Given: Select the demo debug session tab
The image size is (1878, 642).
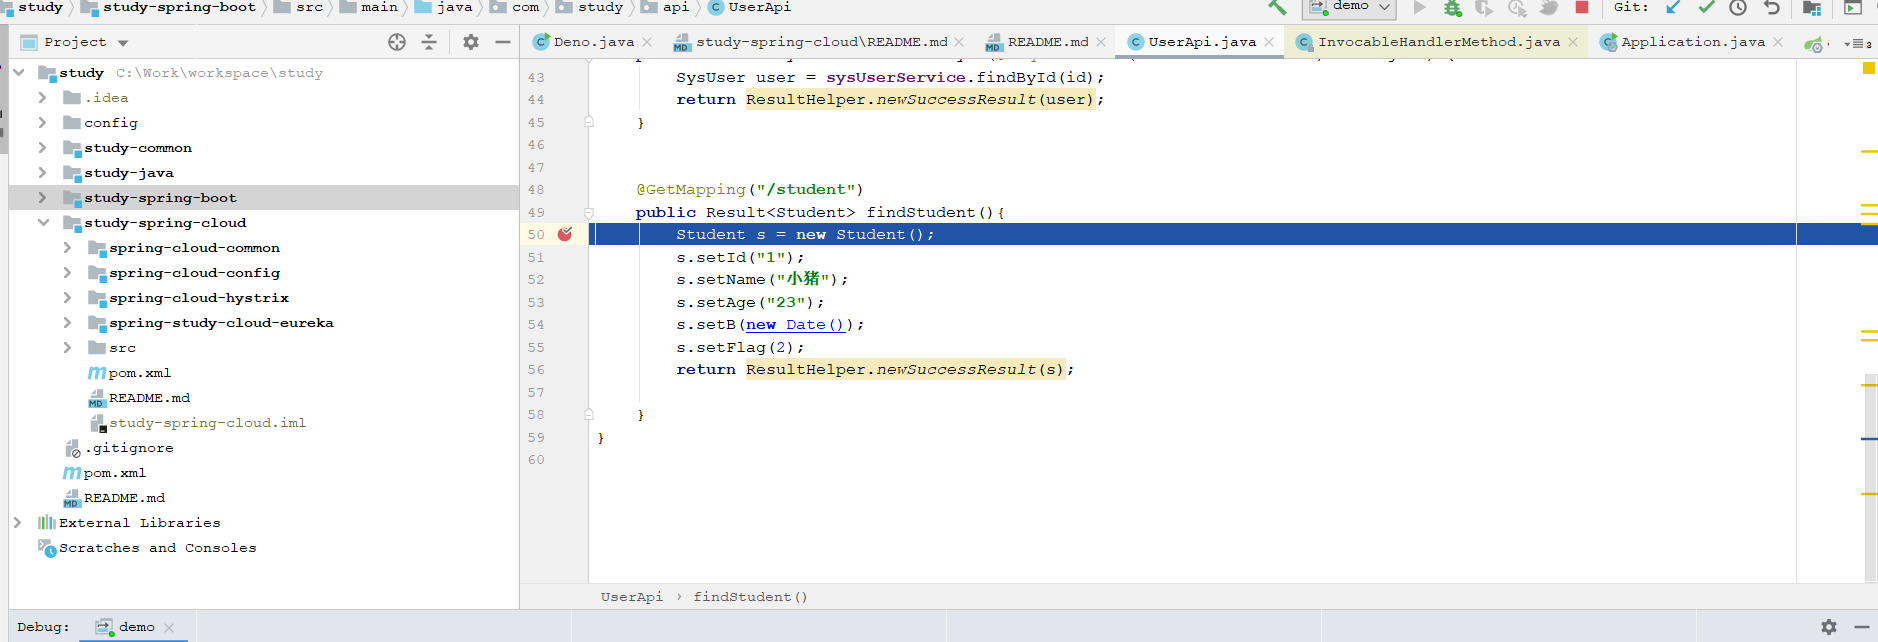Looking at the screenshot, I should (136, 627).
